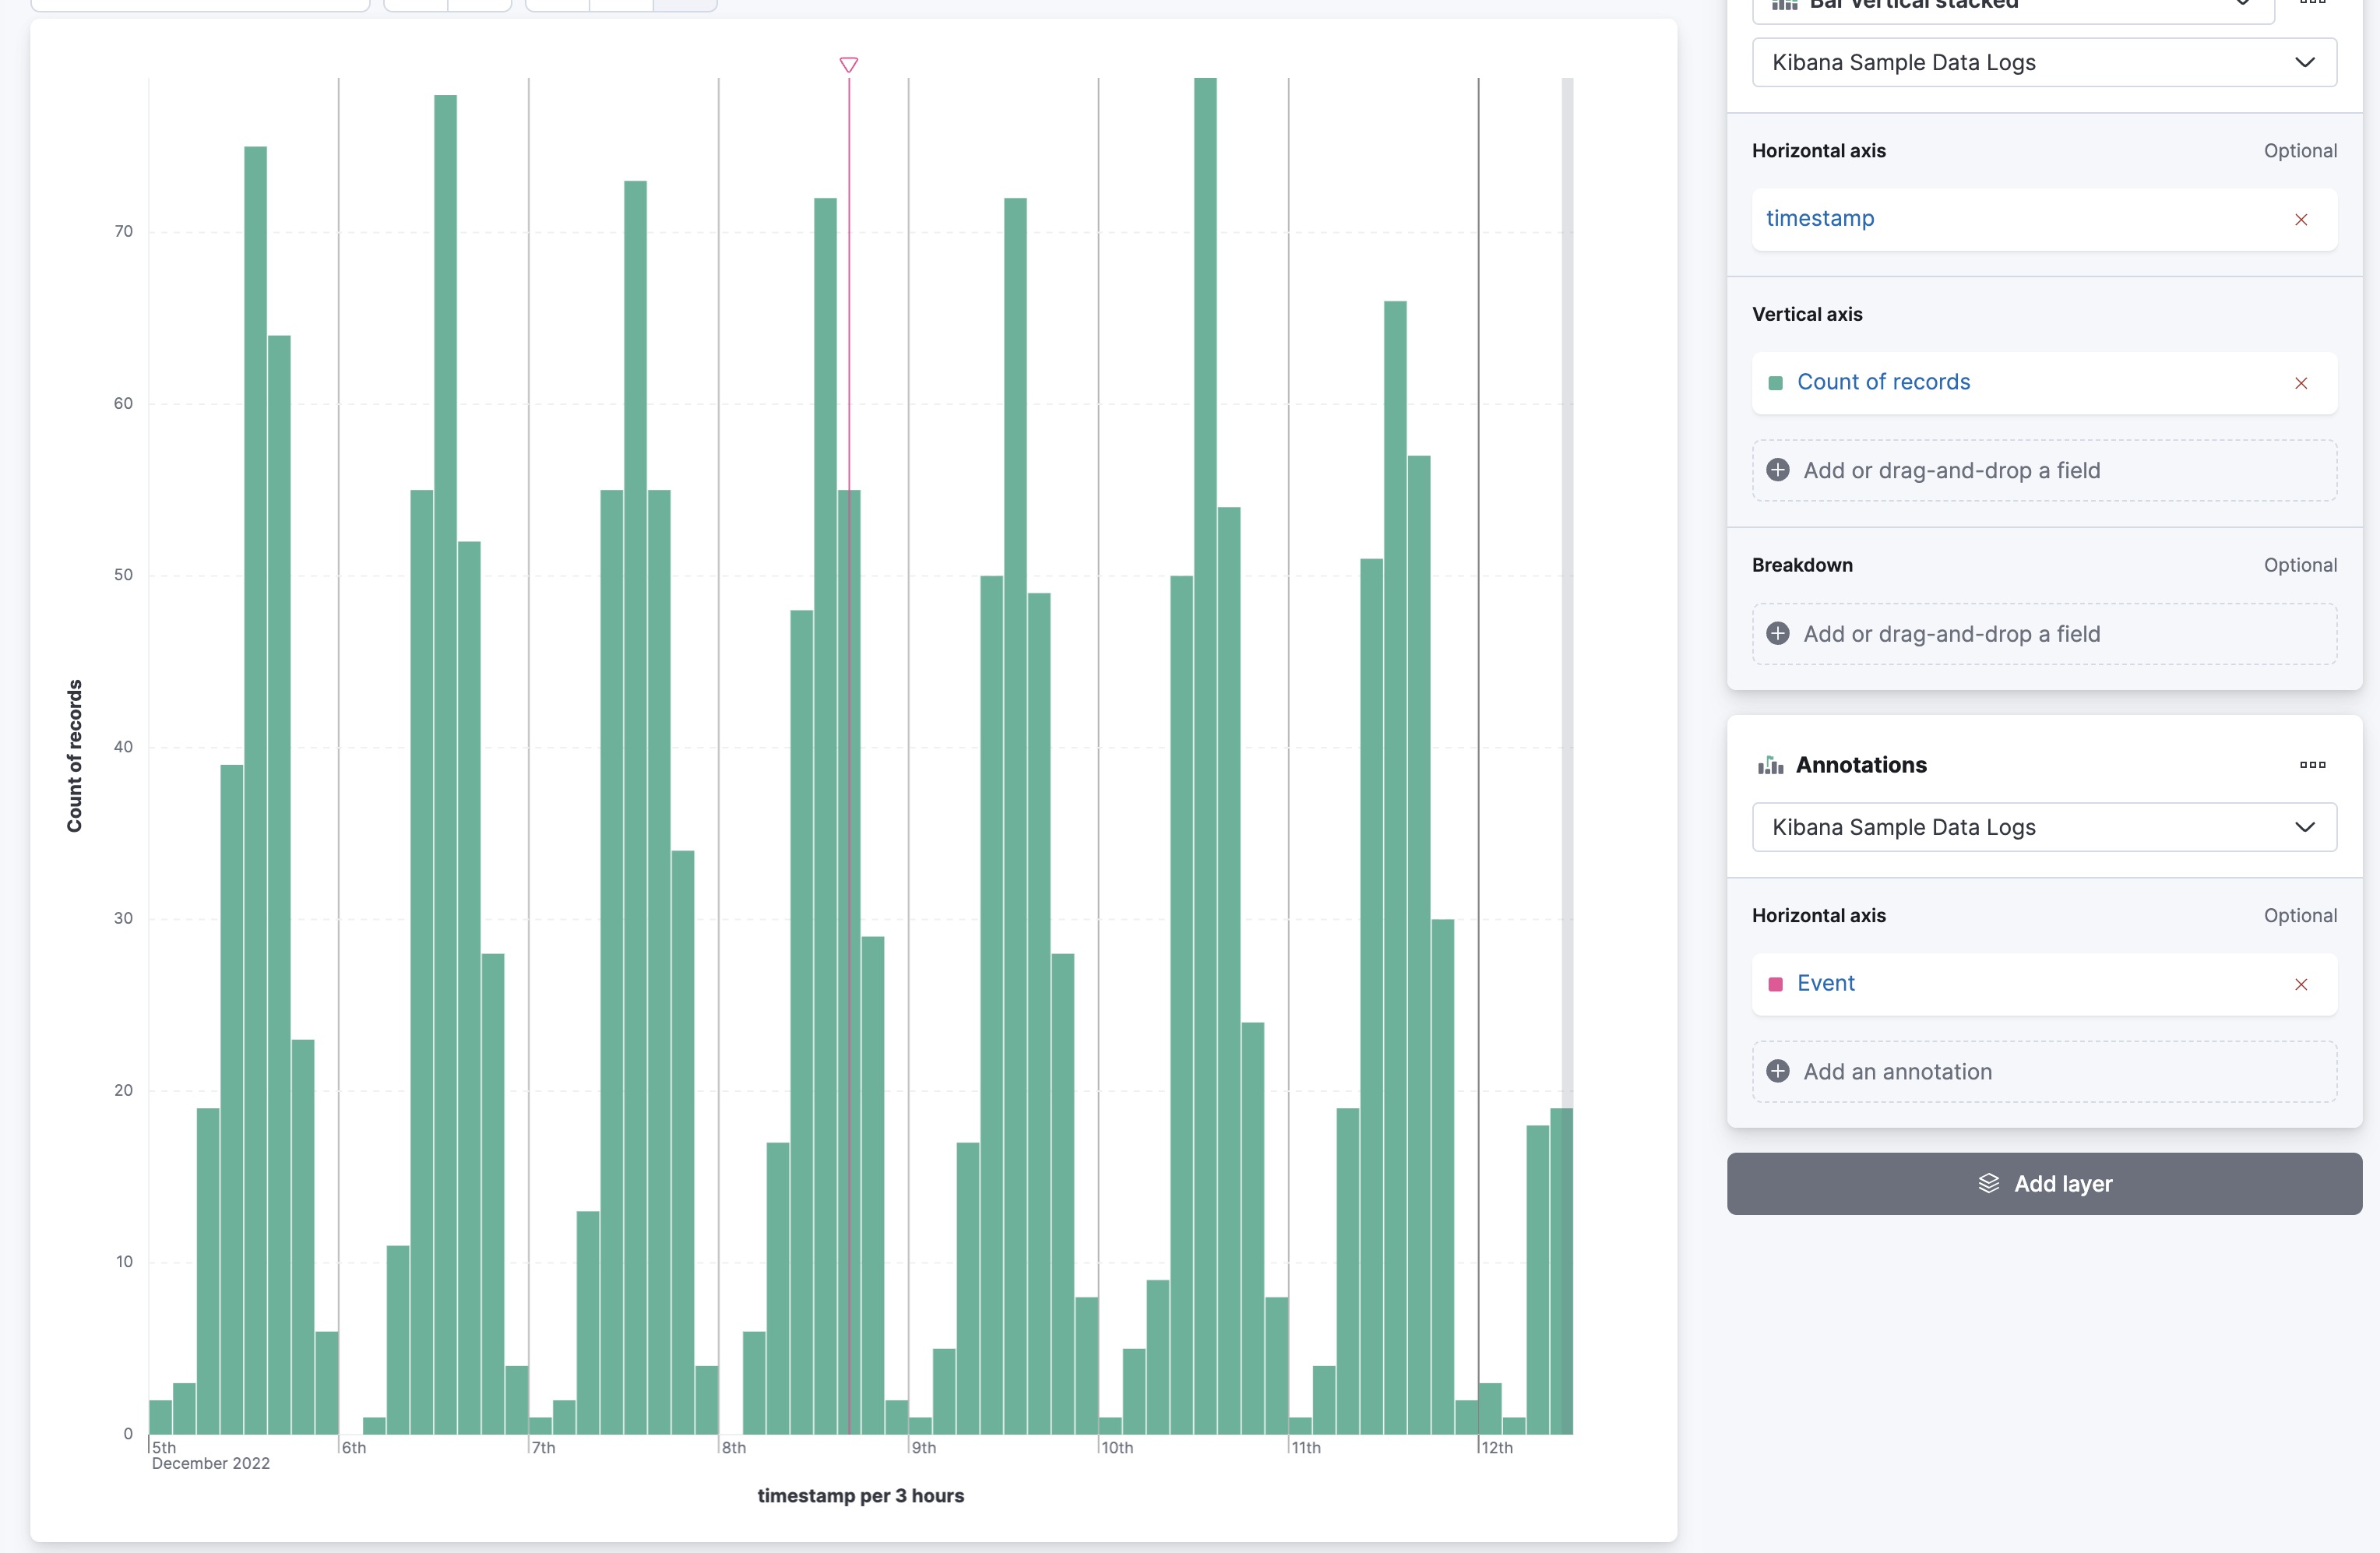Click plus icon beside Add an annotation
This screenshot has width=2380, height=1553.
point(1778,1071)
